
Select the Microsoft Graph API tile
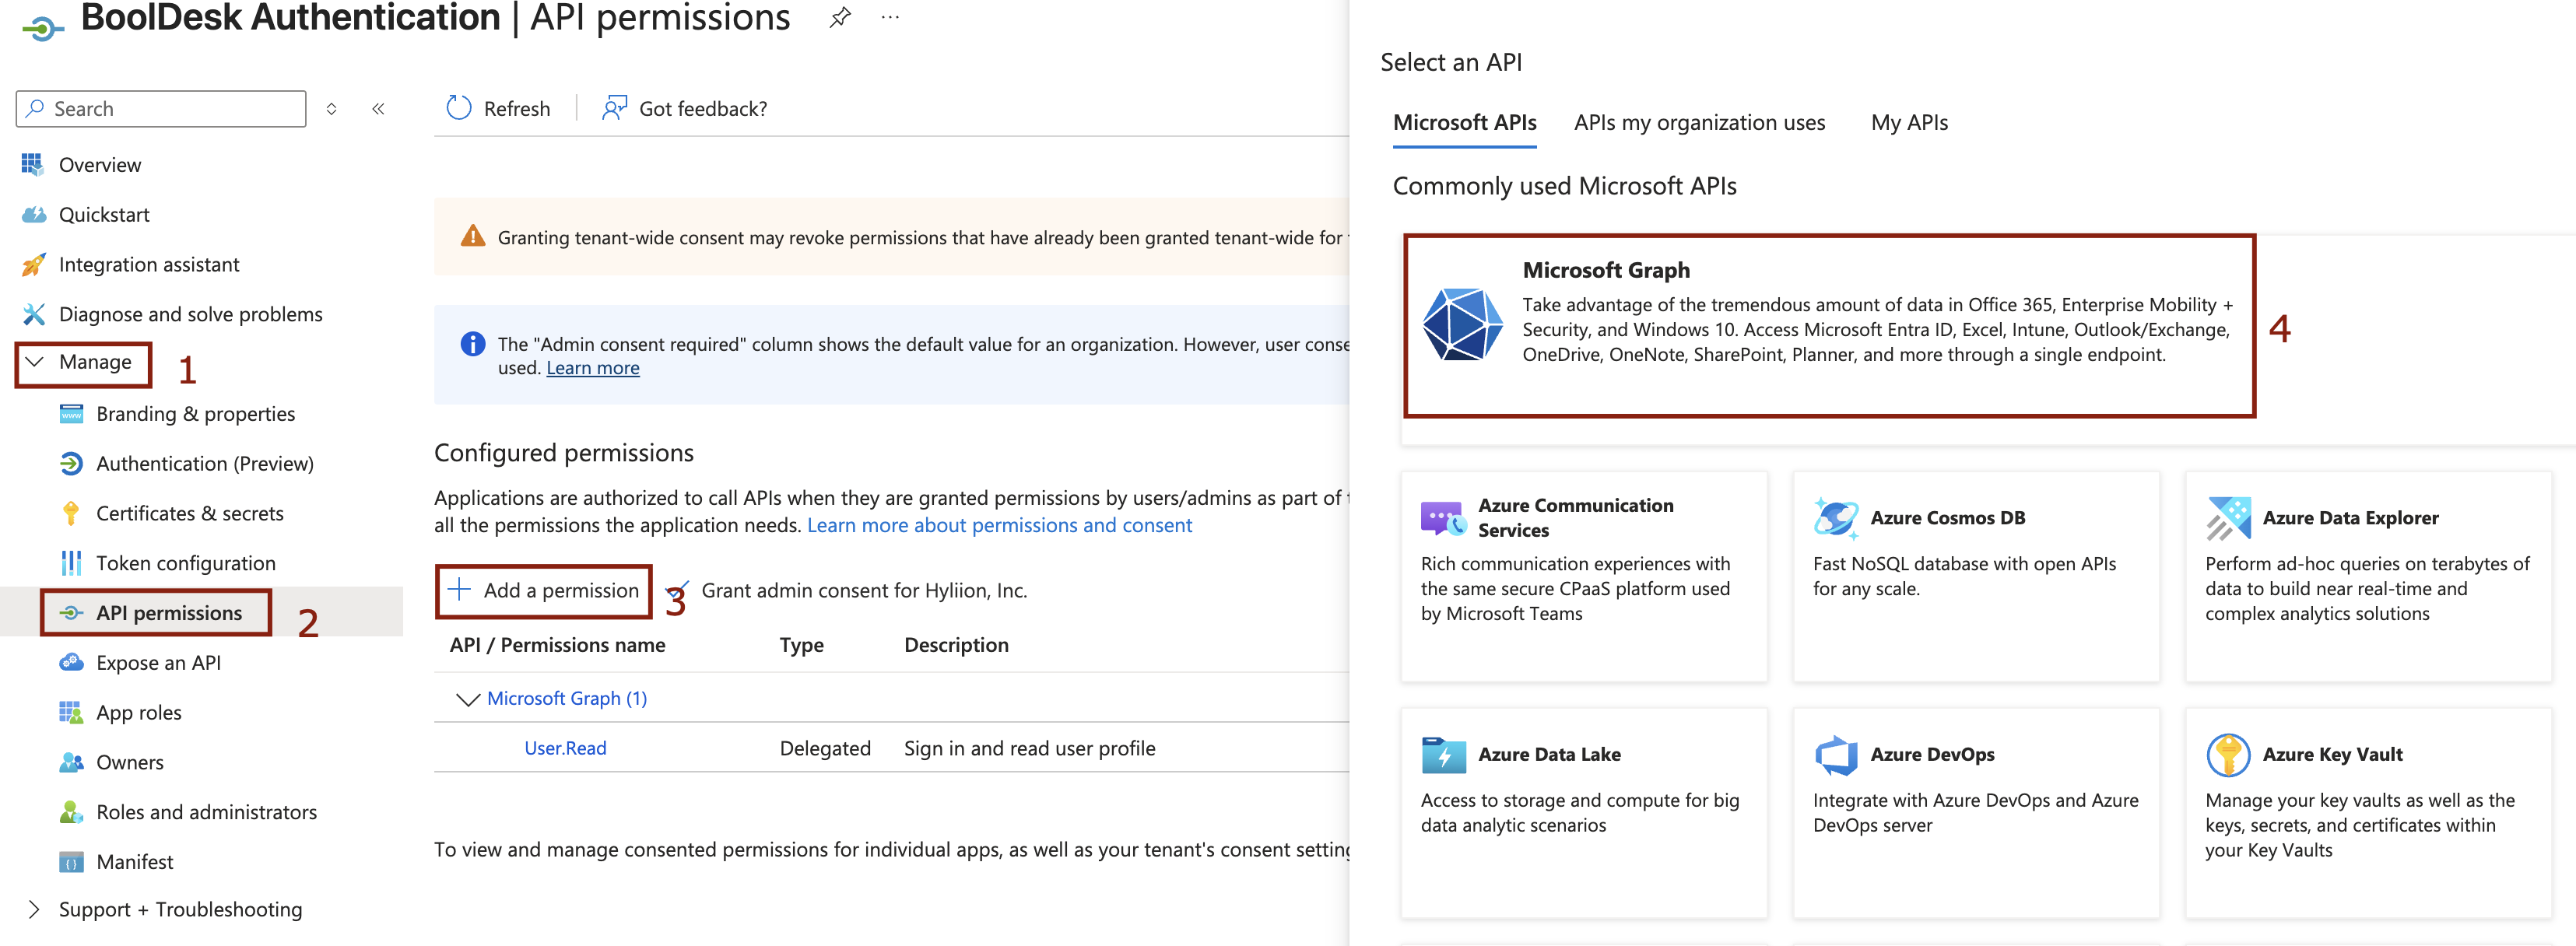click(x=1828, y=325)
